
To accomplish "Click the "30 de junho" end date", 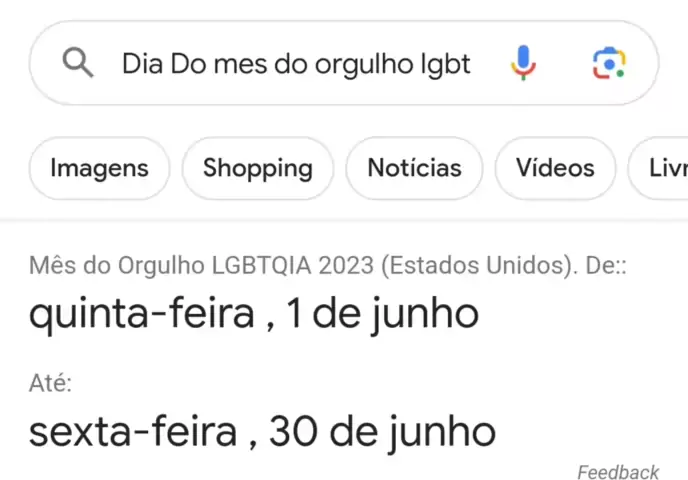I will [x=382, y=432].
